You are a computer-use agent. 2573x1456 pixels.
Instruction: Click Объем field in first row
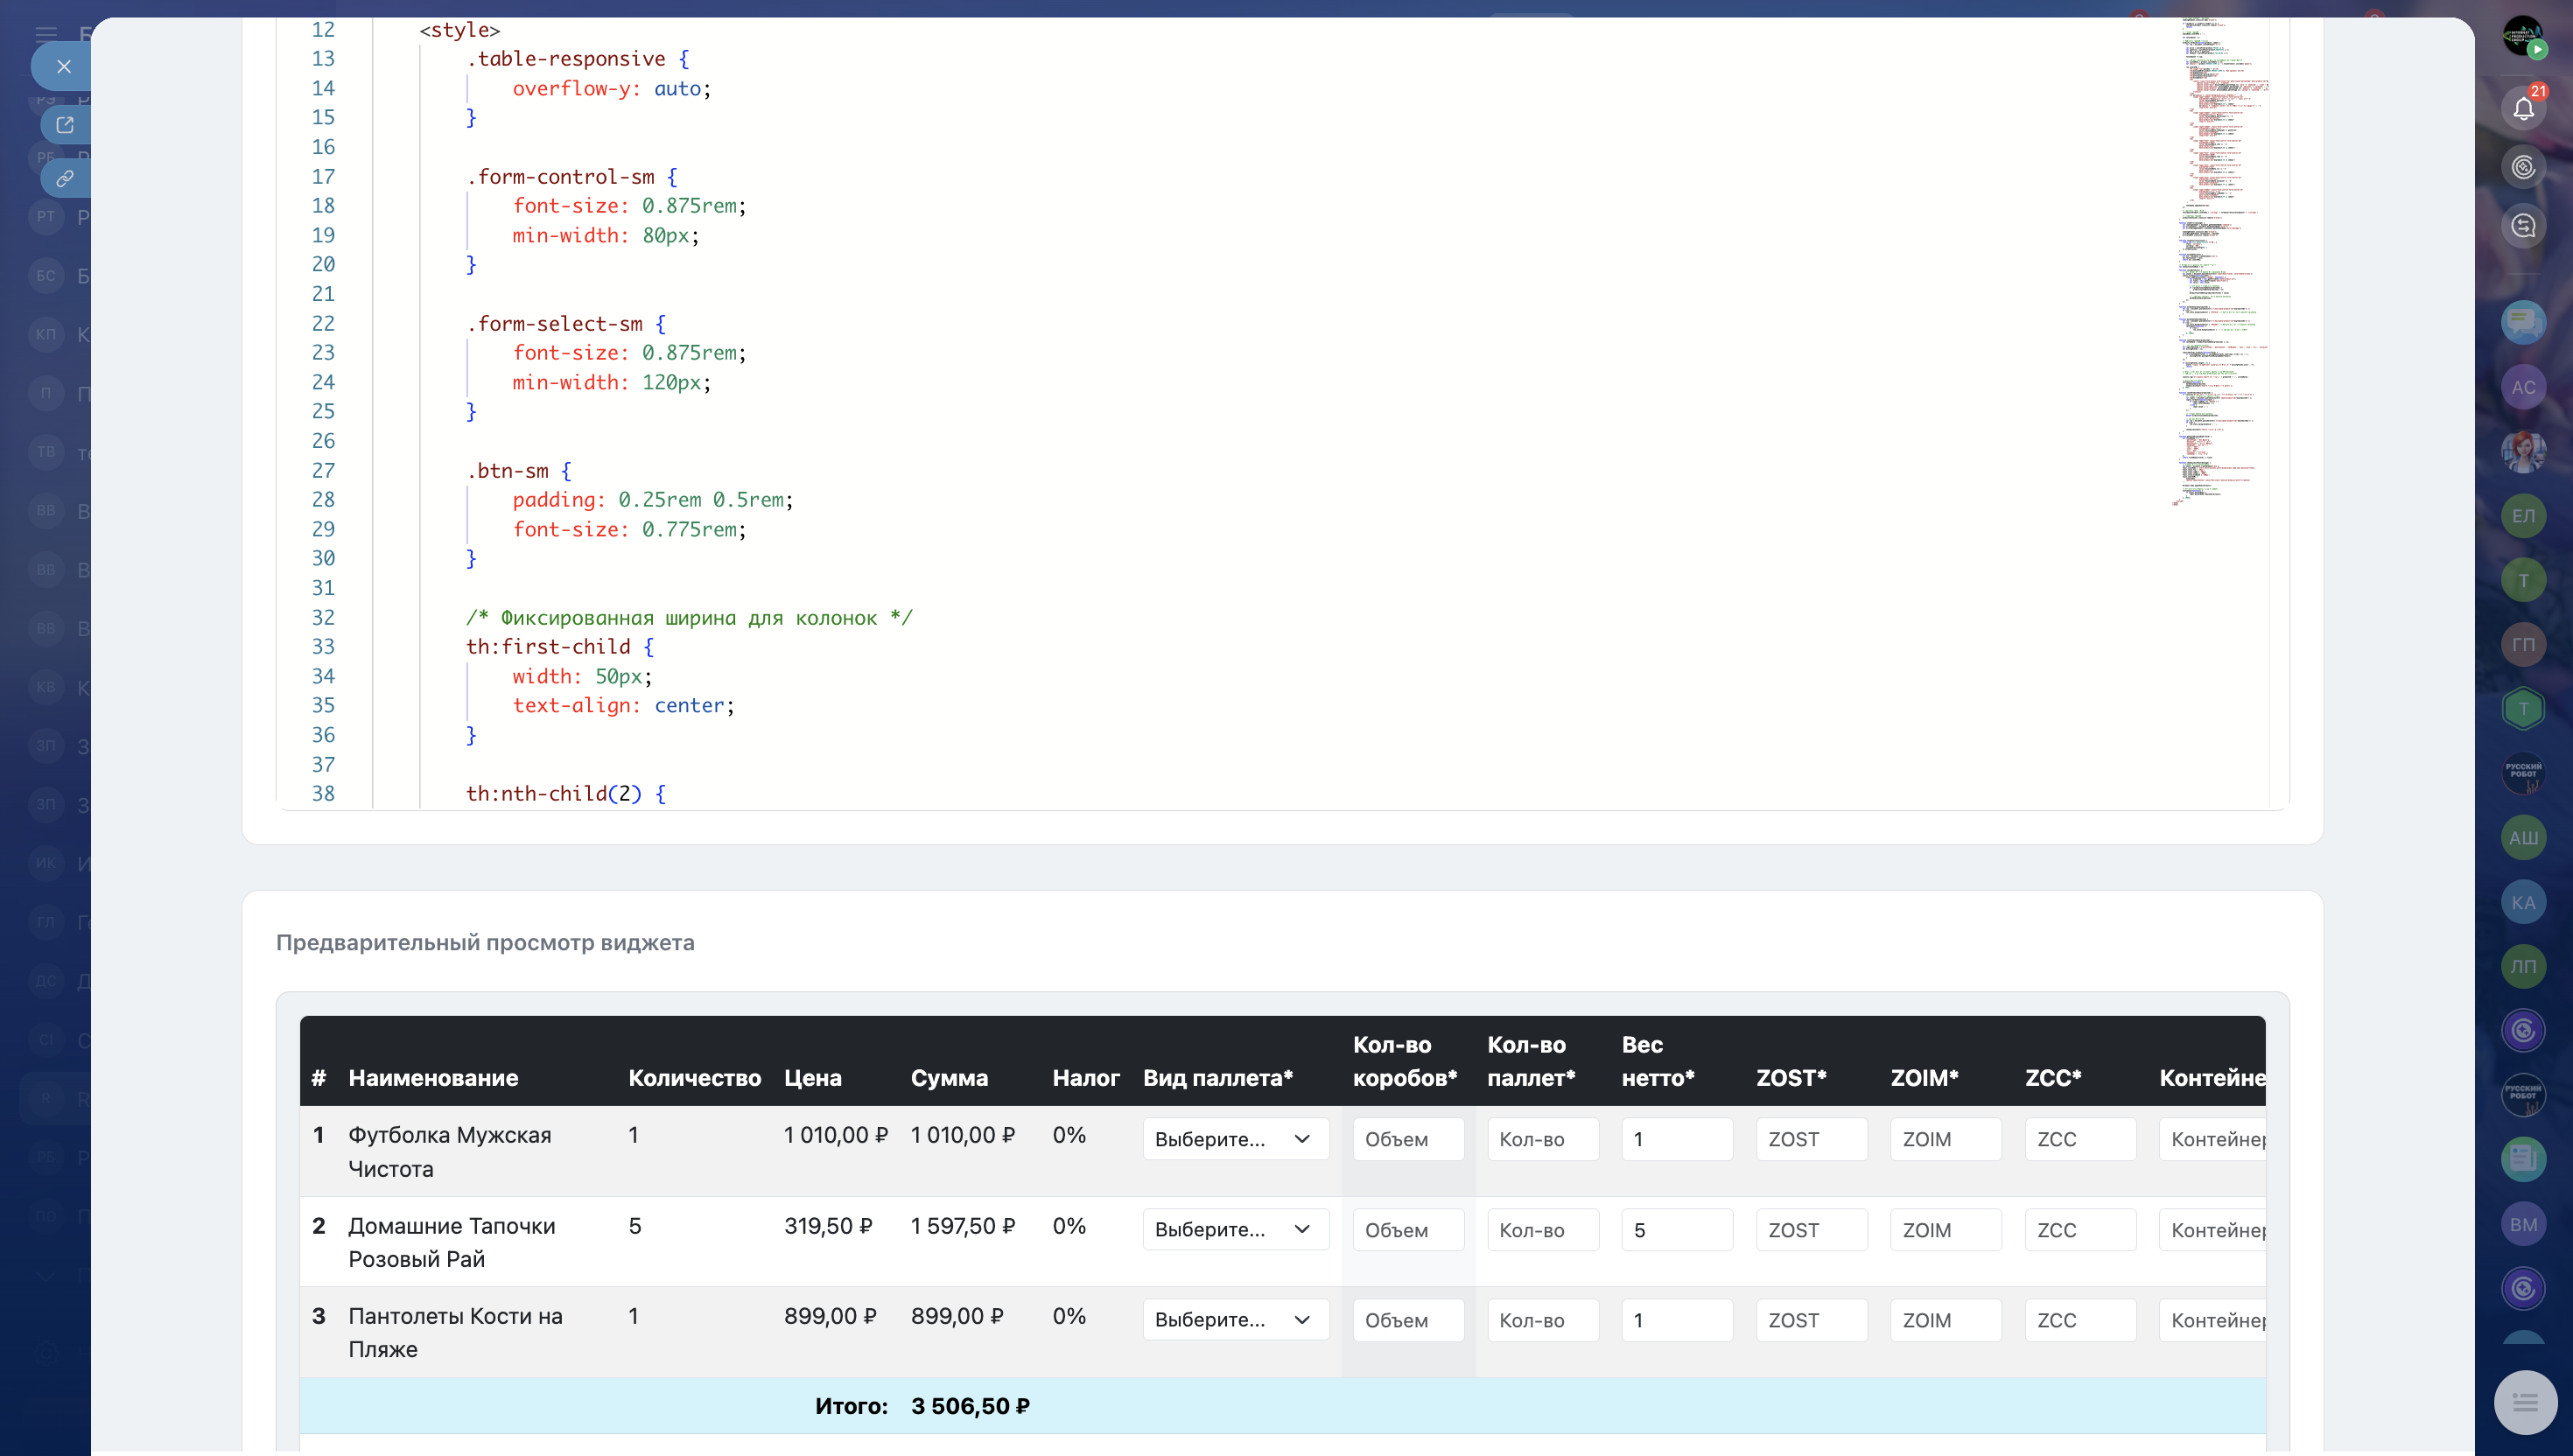(x=1408, y=1139)
